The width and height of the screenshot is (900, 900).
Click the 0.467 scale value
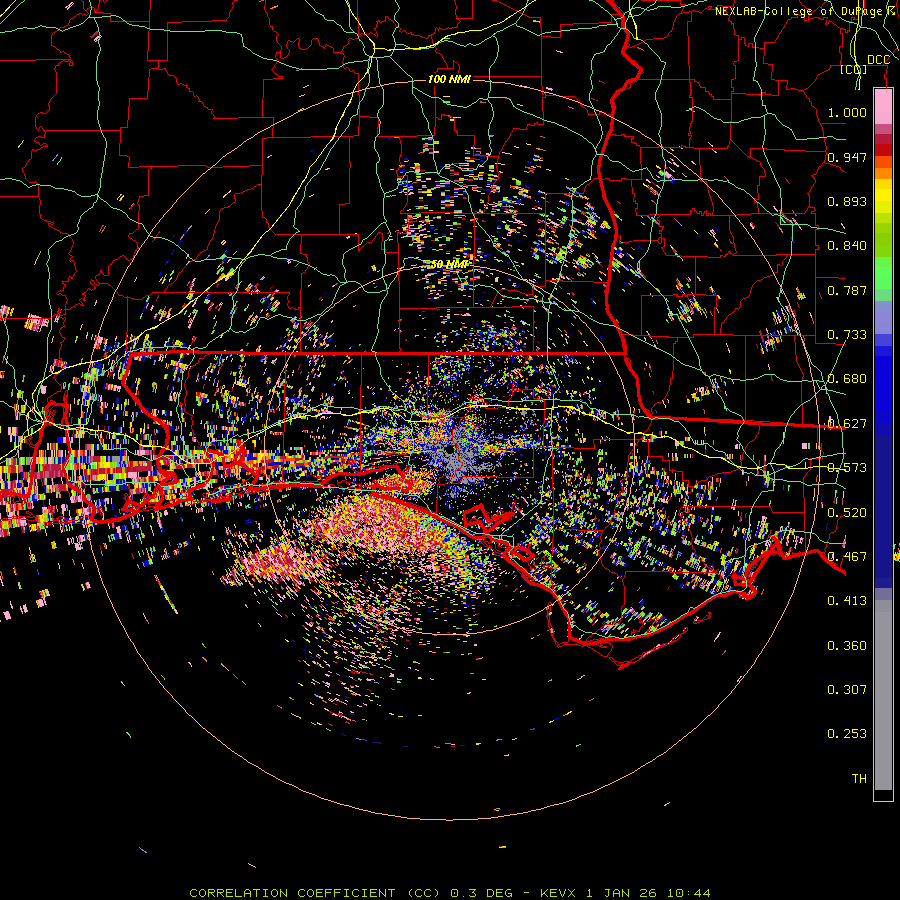tap(847, 556)
